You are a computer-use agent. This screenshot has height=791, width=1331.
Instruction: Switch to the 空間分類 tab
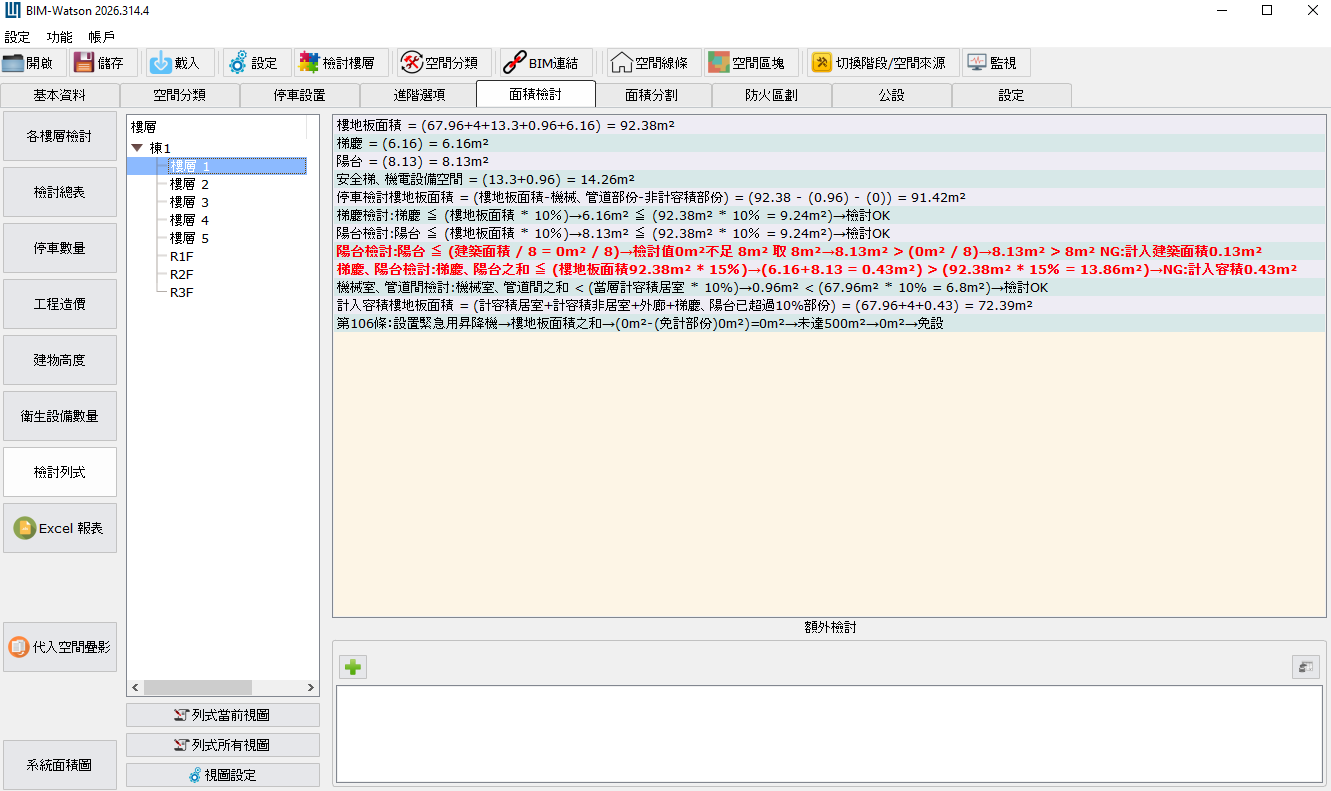click(x=180, y=96)
